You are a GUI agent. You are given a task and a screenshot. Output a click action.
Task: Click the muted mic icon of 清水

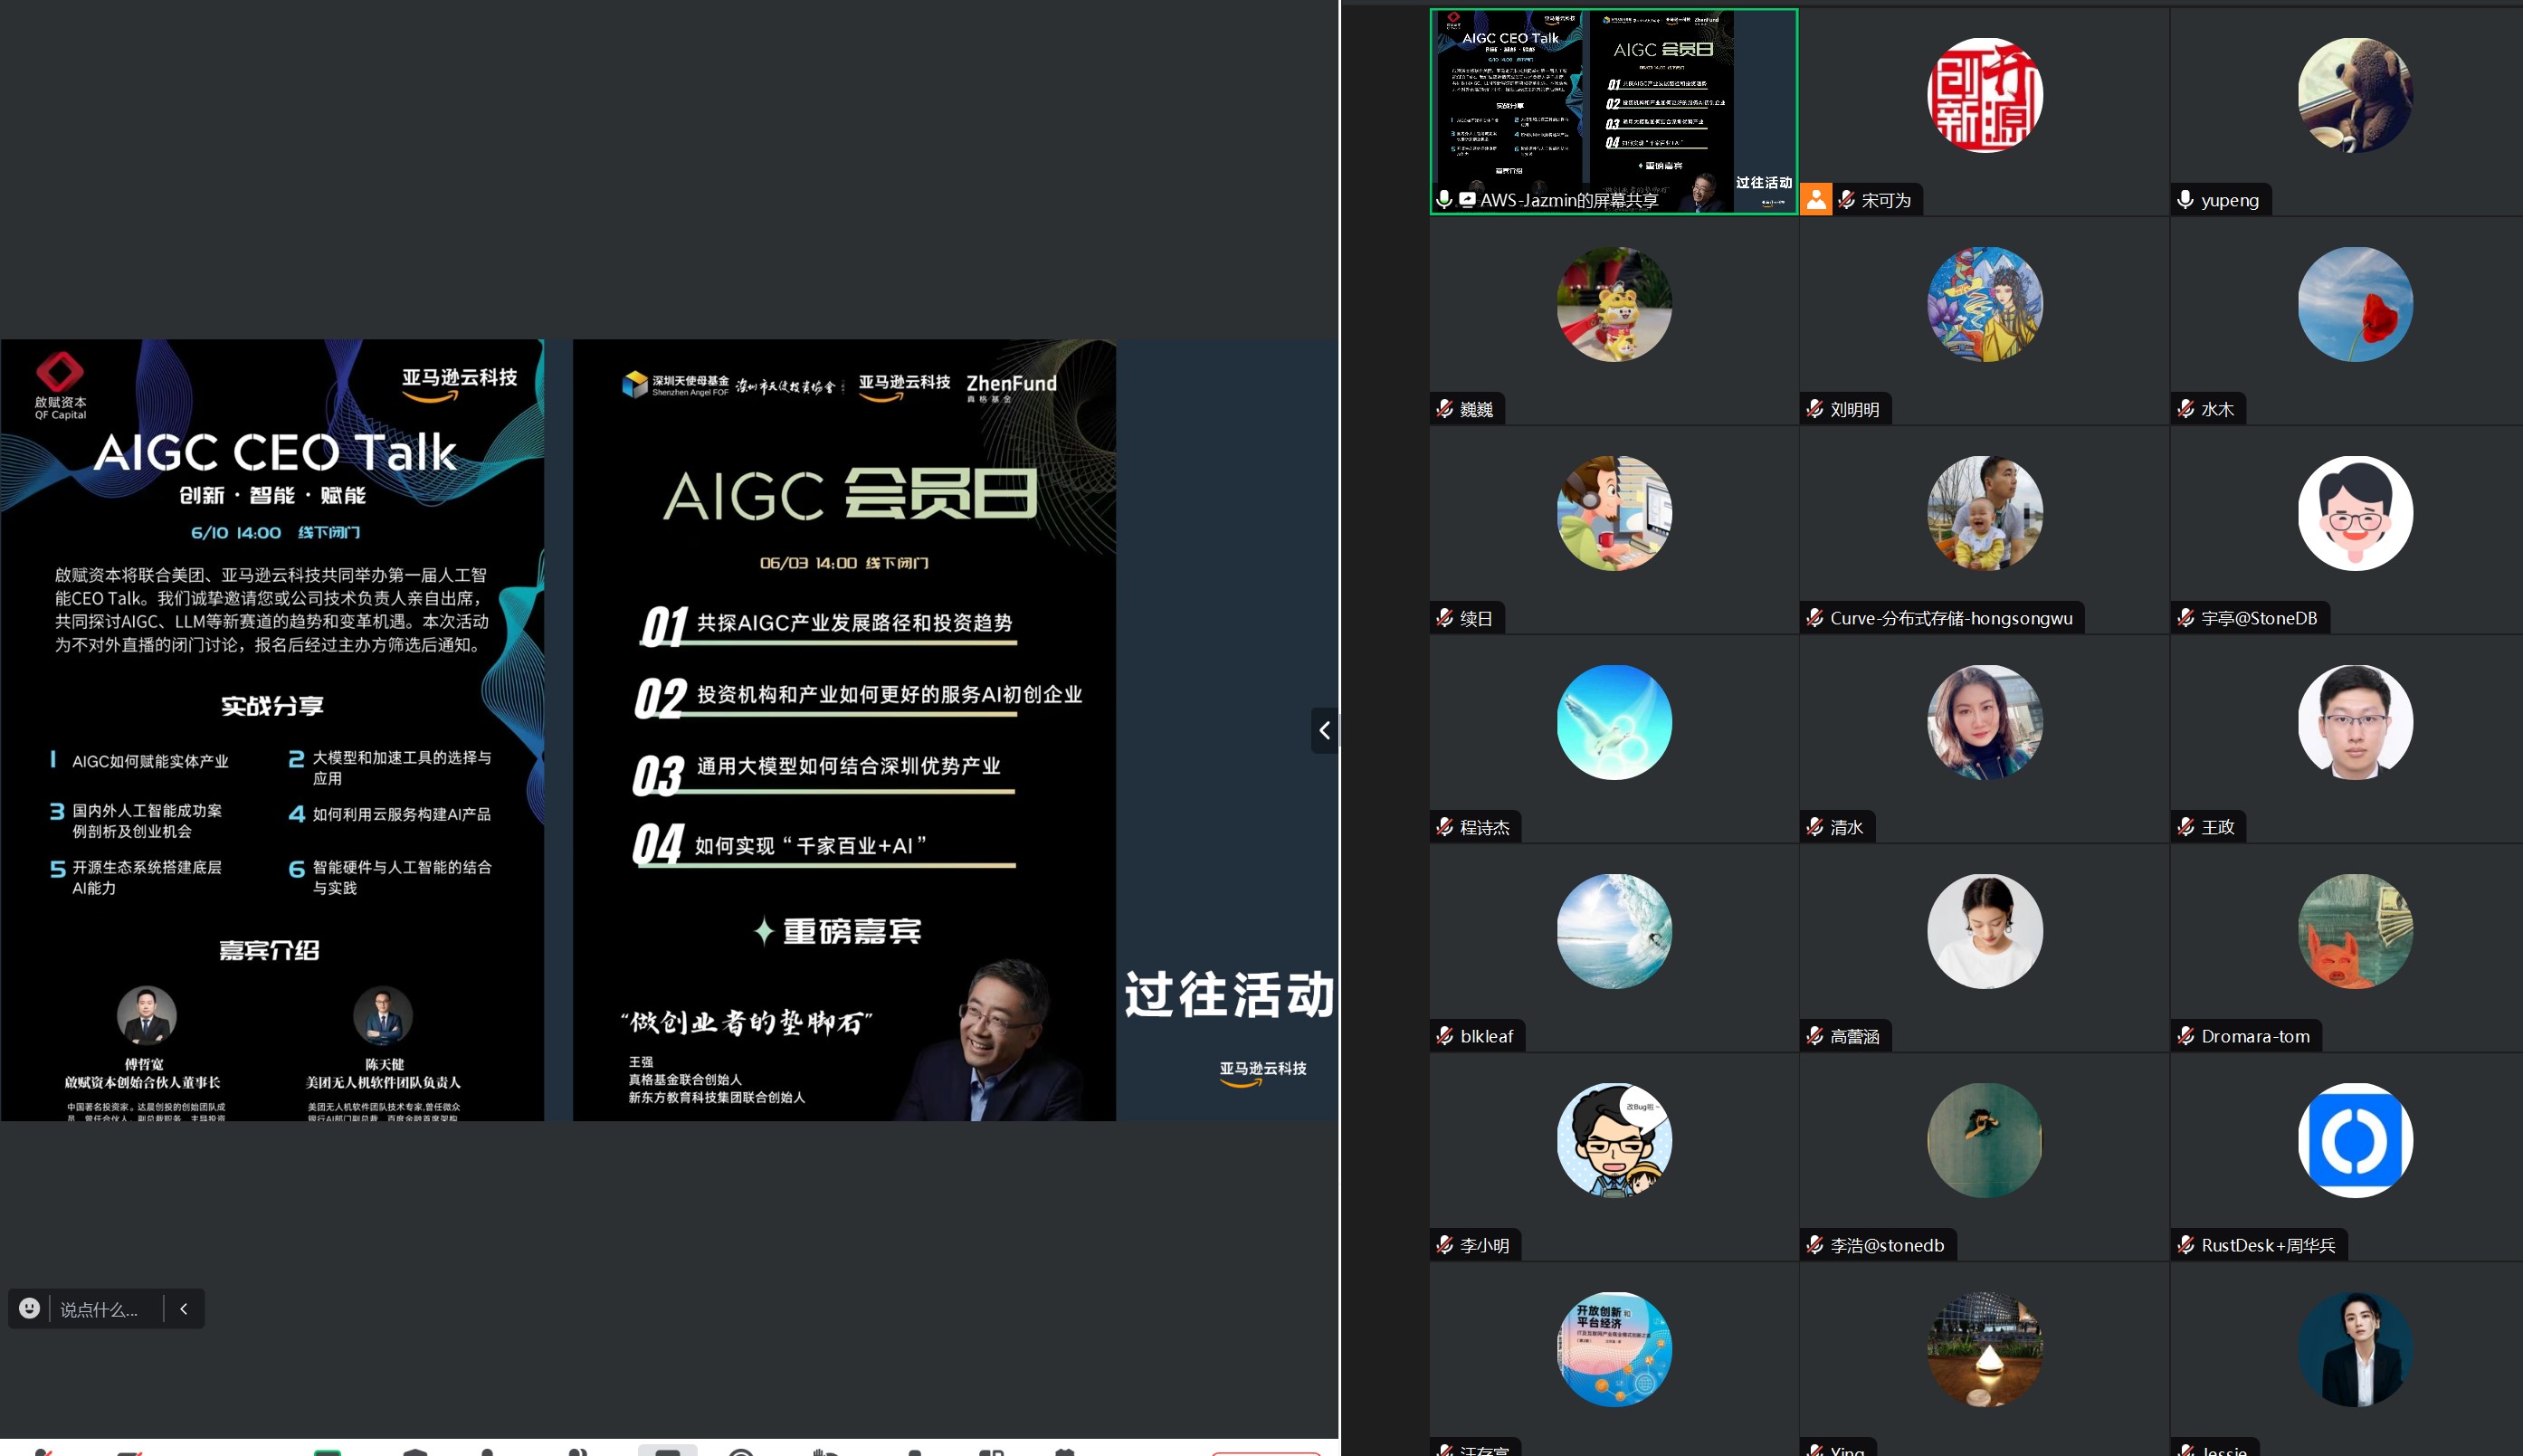(1815, 827)
